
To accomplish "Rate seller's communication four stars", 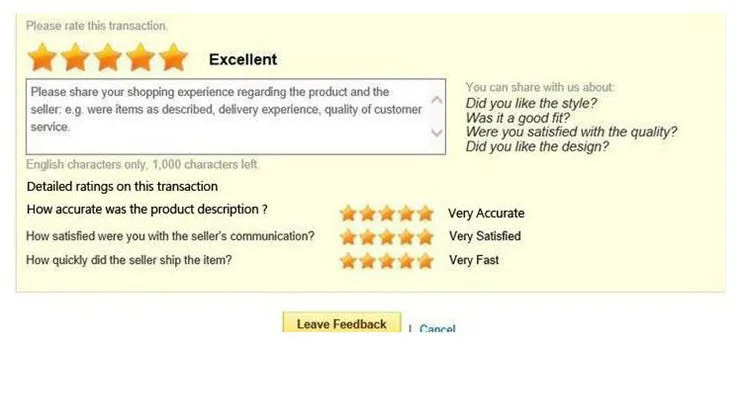I will click(x=406, y=236).
